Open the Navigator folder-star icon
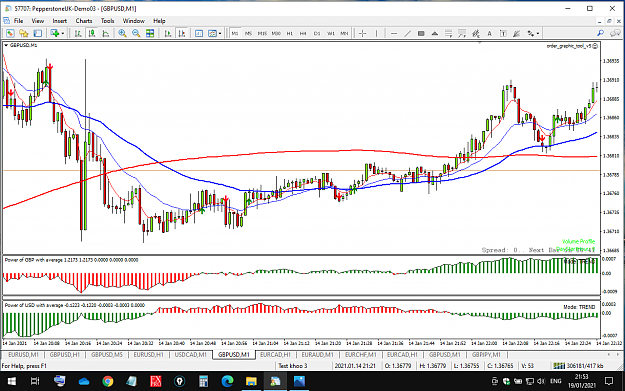The height and width of the screenshot is (391, 625). (x=24, y=33)
